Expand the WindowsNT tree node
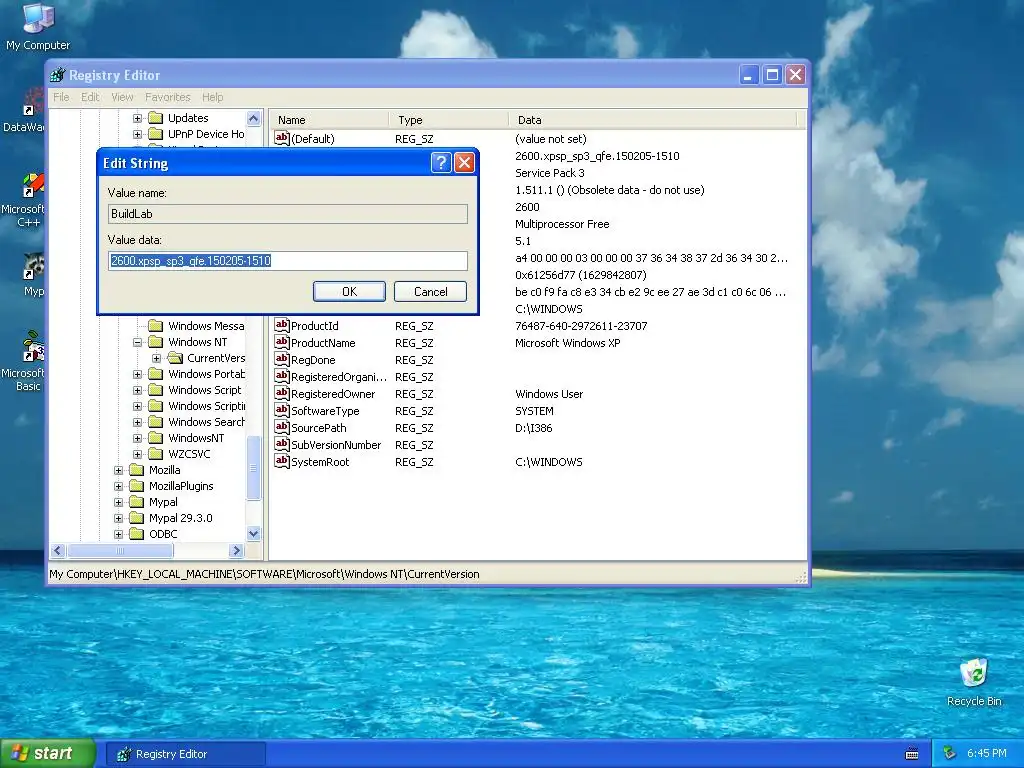1024x768 pixels. [137, 438]
